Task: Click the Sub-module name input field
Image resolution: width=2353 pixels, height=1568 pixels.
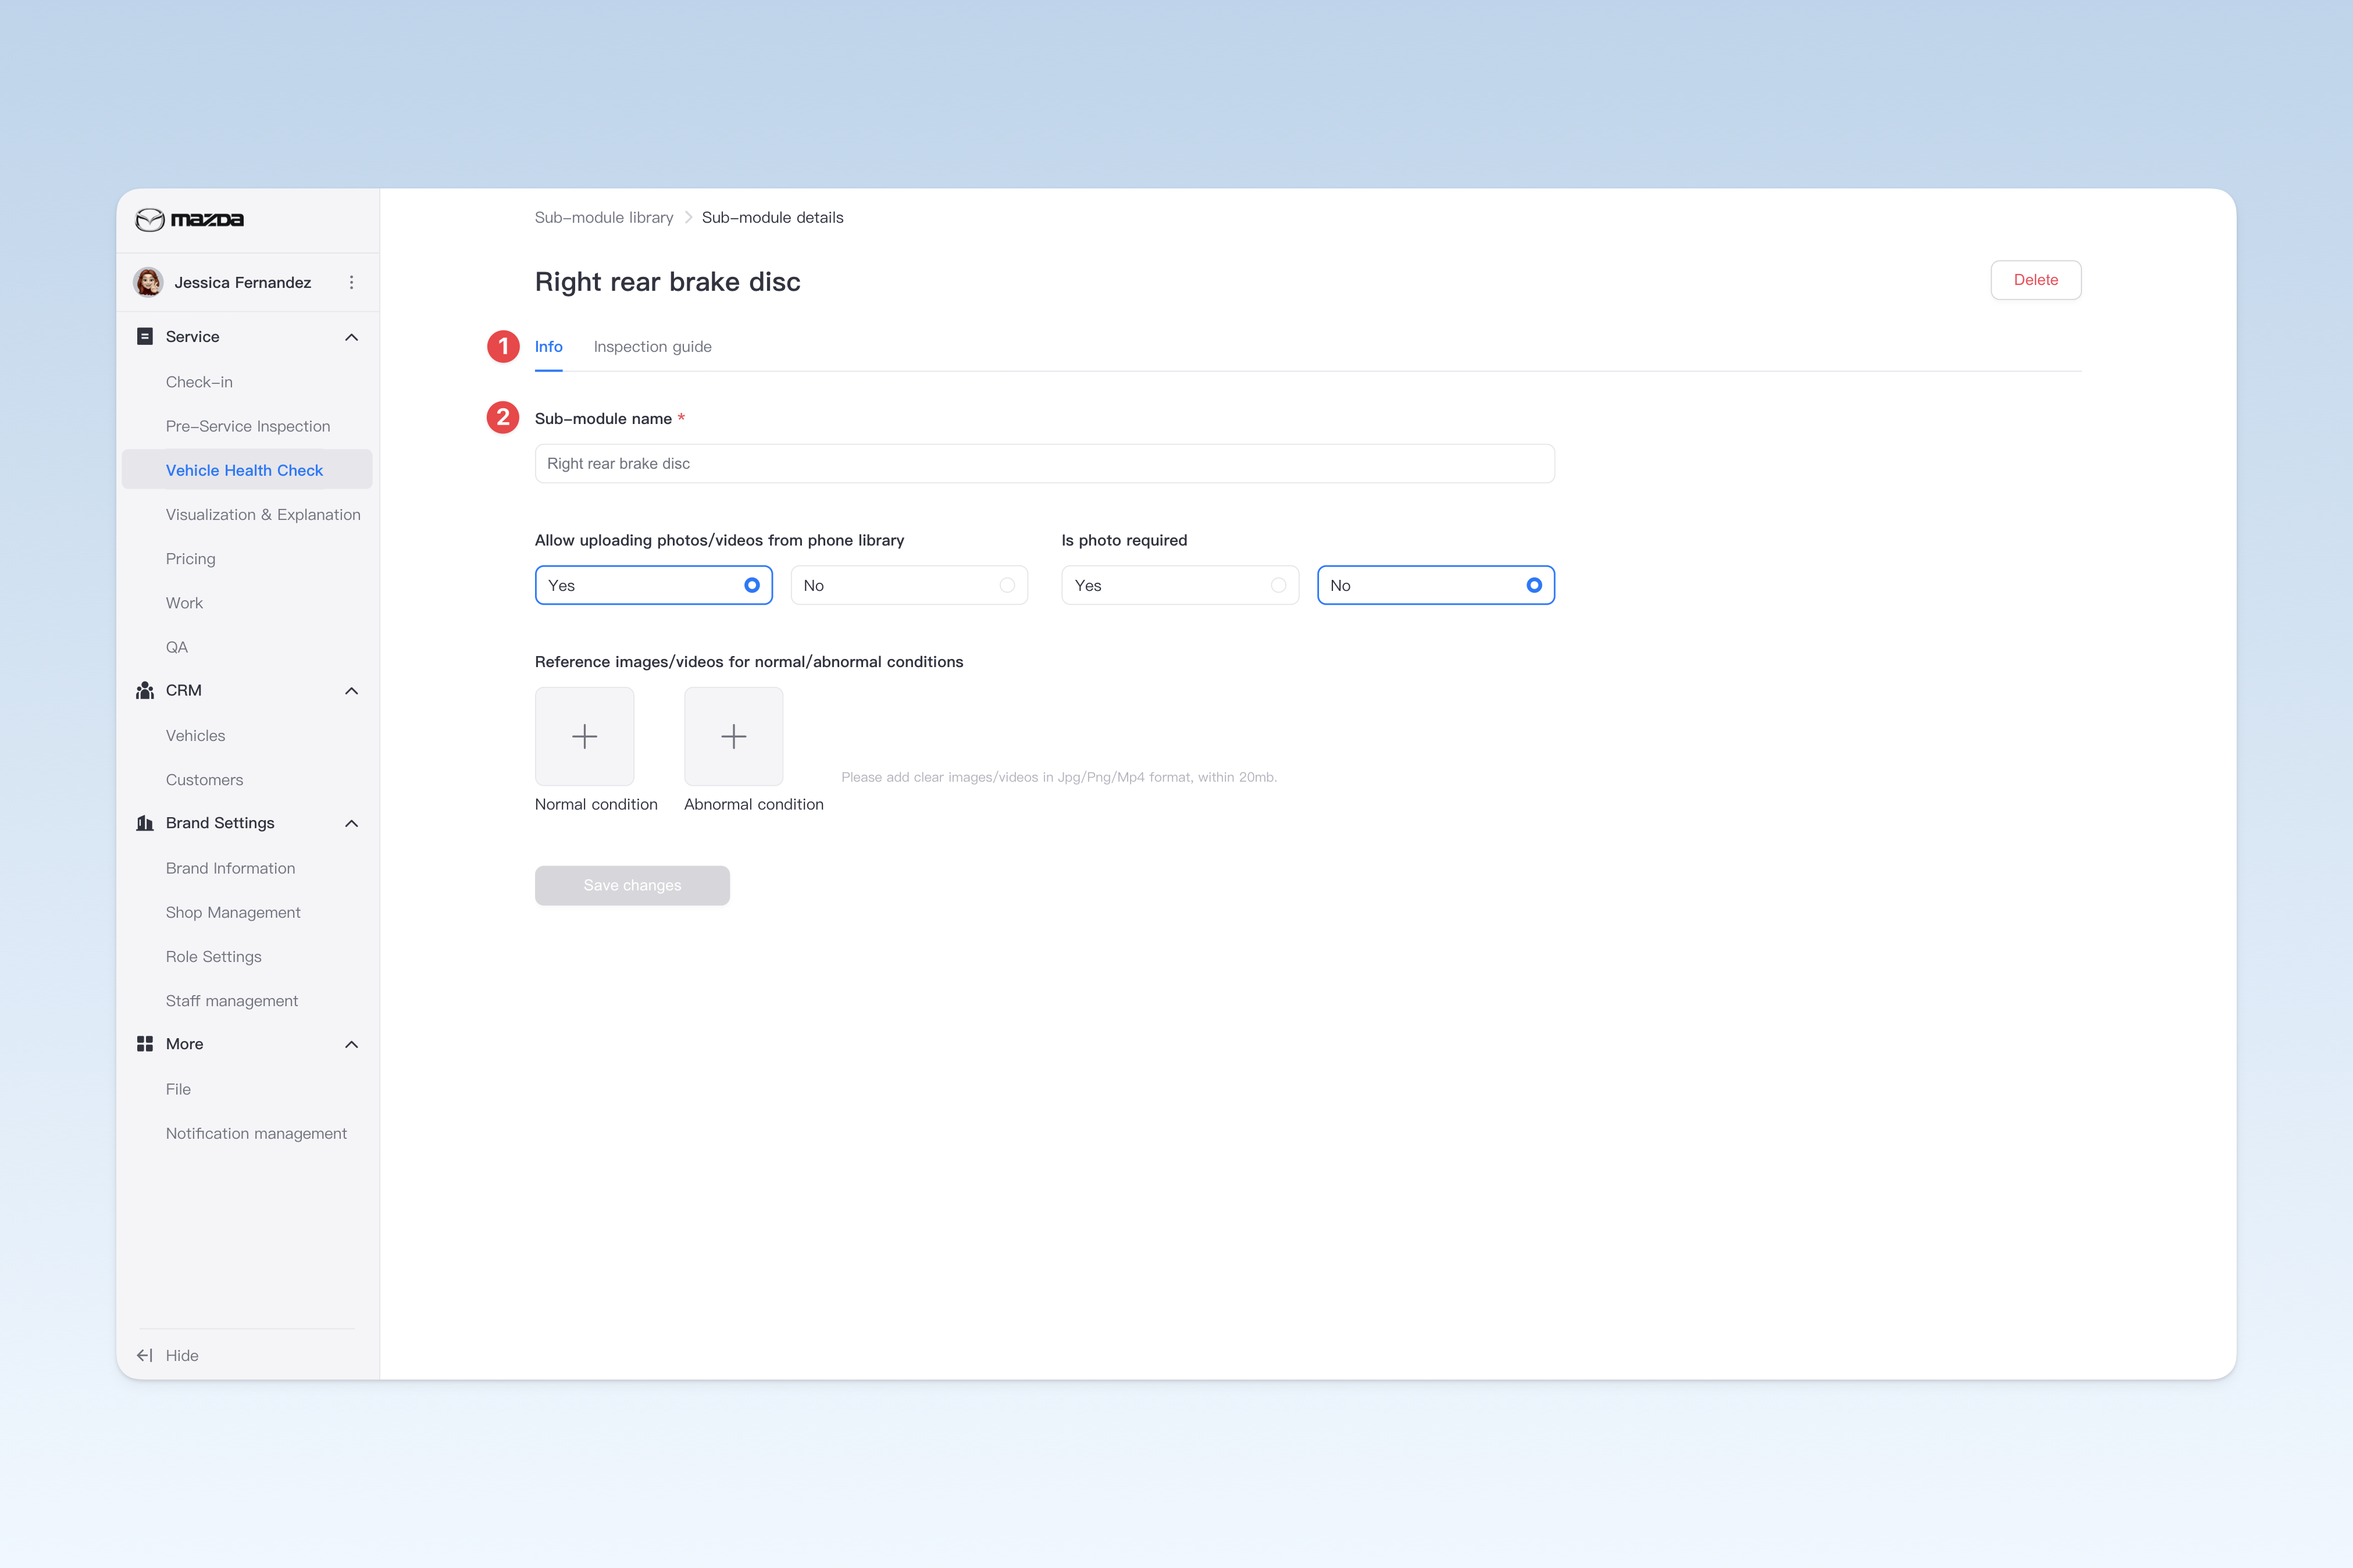Action: 1045,464
